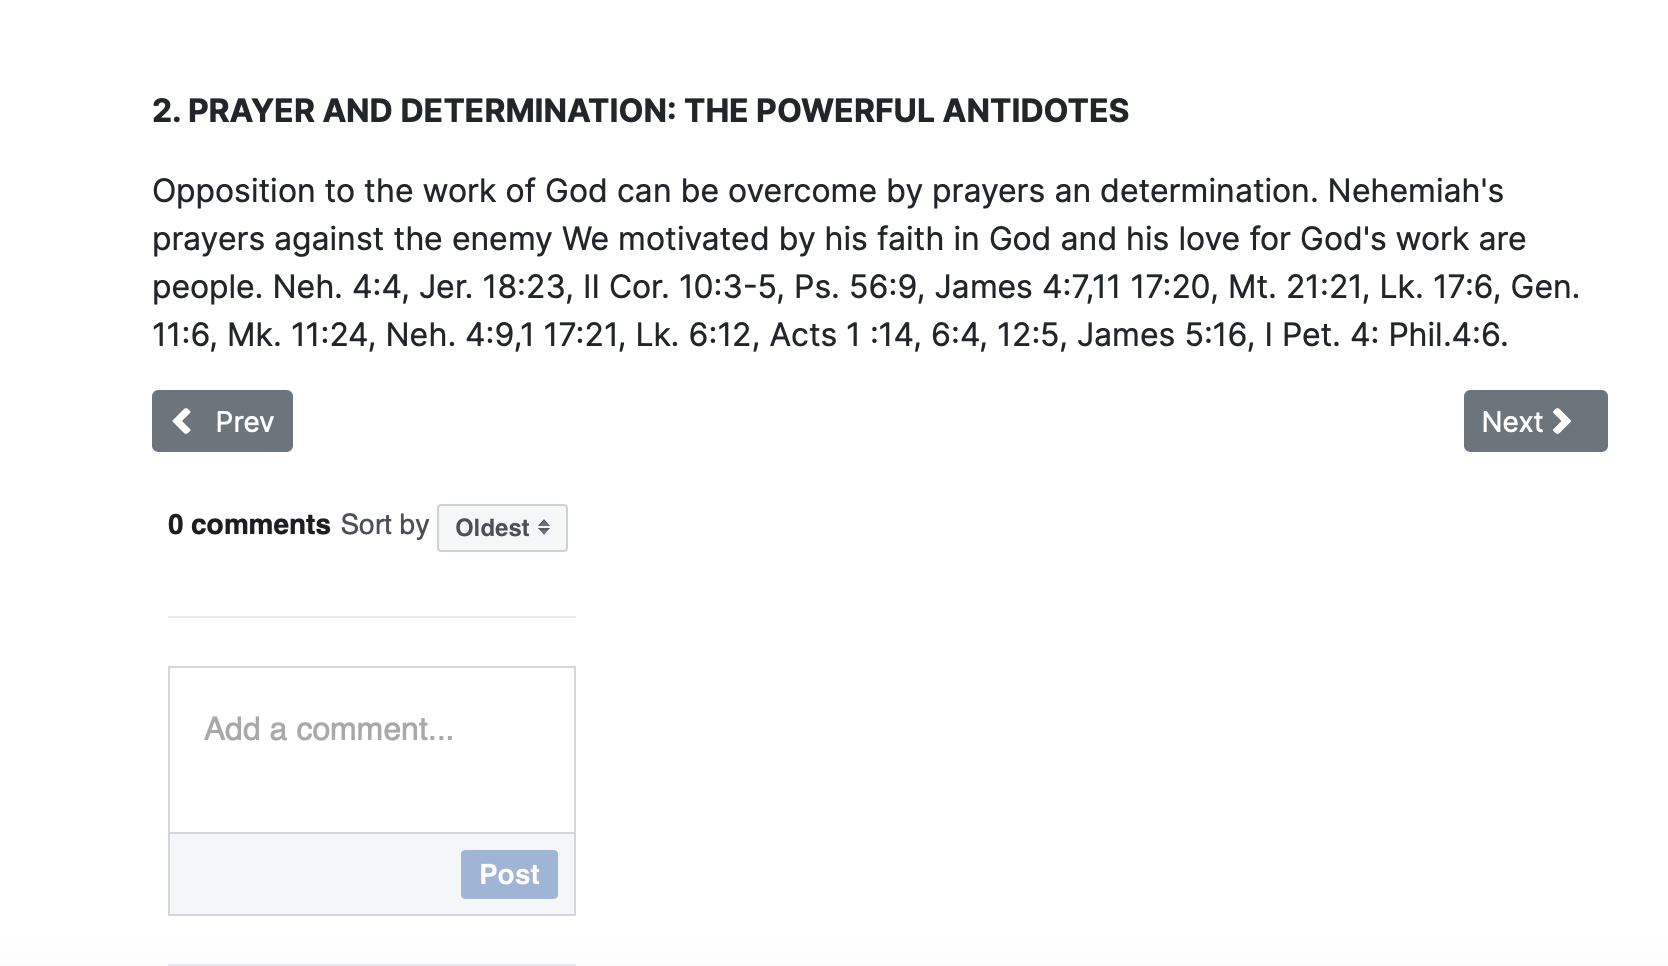Open the Oldest sort order dropdown
The image size is (1668, 966).
pyautogui.click(x=502, y=528)
